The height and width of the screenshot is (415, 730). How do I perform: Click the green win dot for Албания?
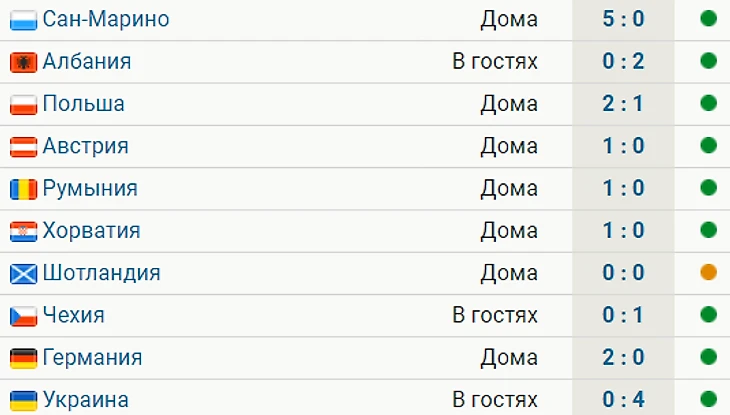(709, 62)
